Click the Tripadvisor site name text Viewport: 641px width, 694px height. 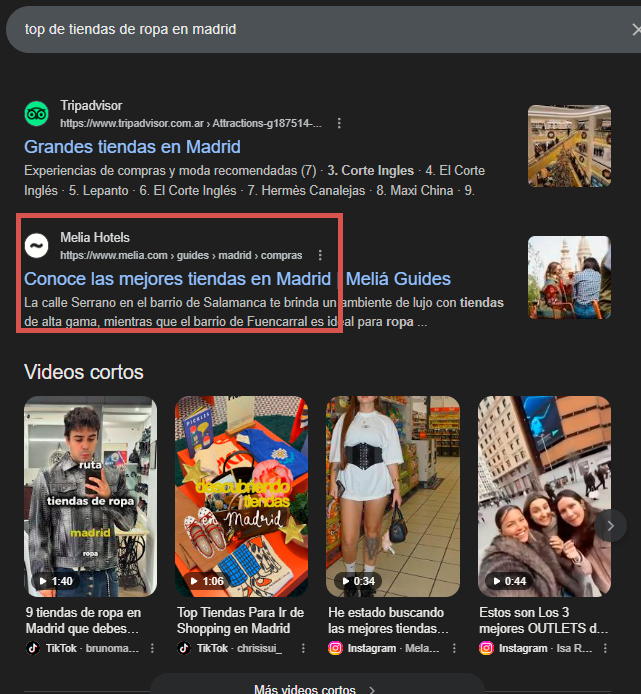pyautogui.click(x=91, y=105)
